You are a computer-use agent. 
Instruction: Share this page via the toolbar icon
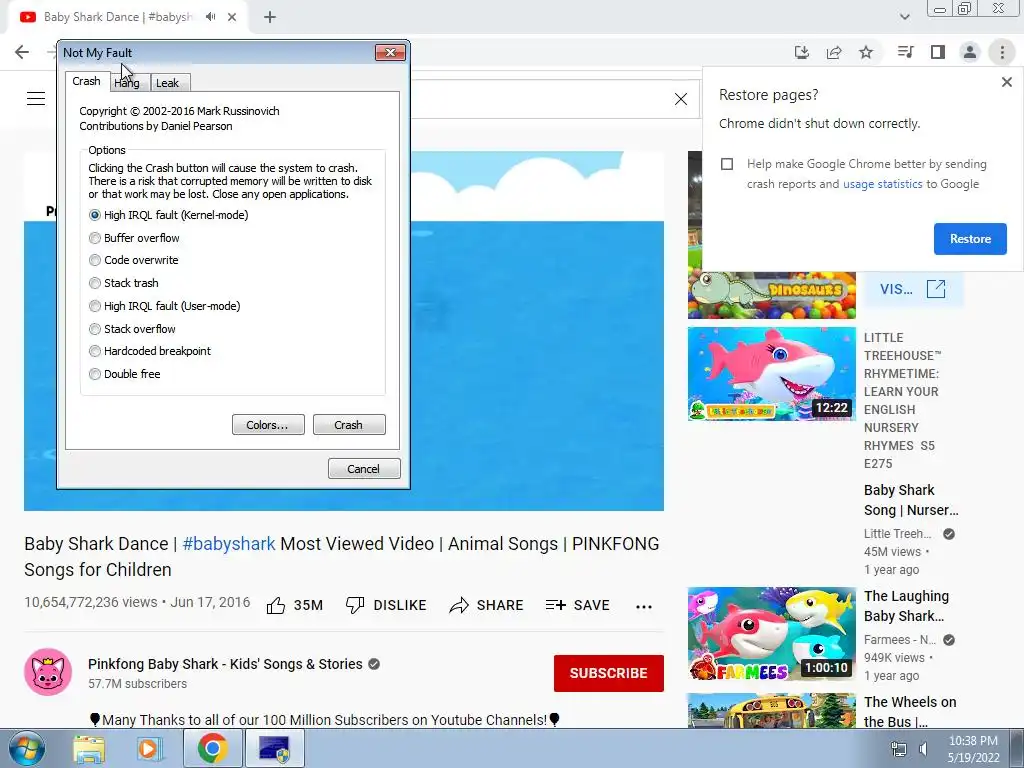[834, 52]
